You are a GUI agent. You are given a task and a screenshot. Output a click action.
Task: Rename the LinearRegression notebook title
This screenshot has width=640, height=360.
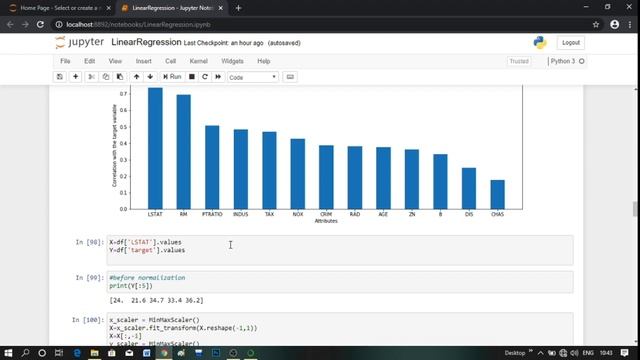pyautogui.click(x=146, y=42)
